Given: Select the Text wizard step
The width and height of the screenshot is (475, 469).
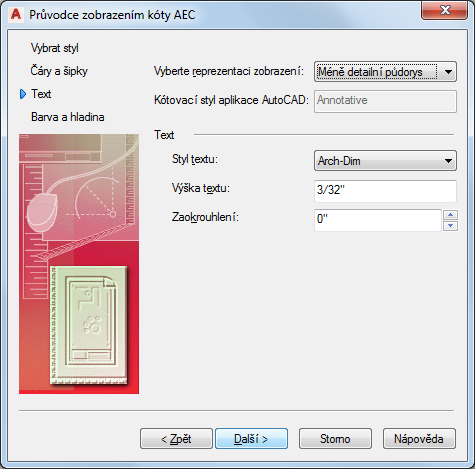Looking at the screenshot, I should pos(41,94).
